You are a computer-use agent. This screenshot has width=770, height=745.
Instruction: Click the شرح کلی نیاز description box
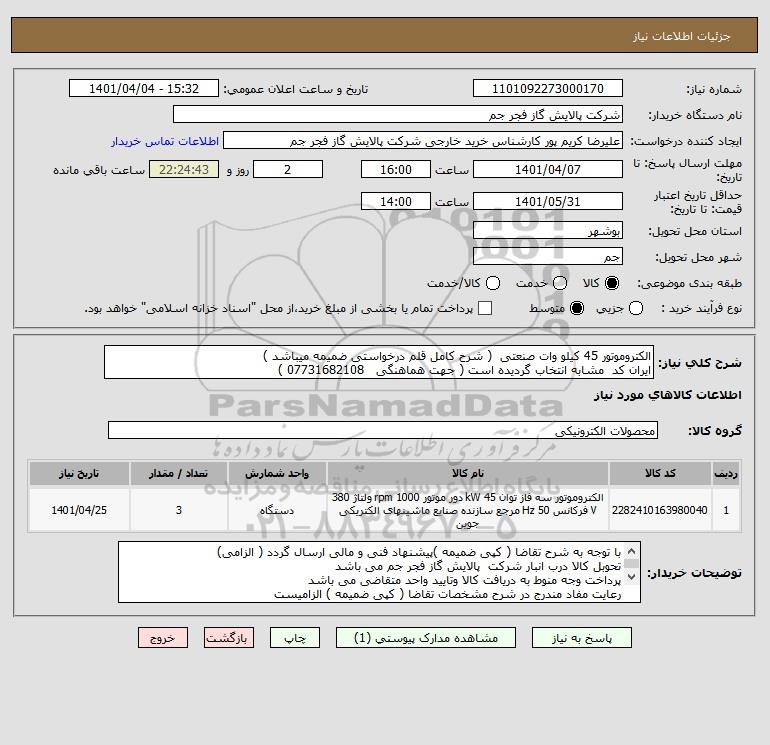point(379,362)
